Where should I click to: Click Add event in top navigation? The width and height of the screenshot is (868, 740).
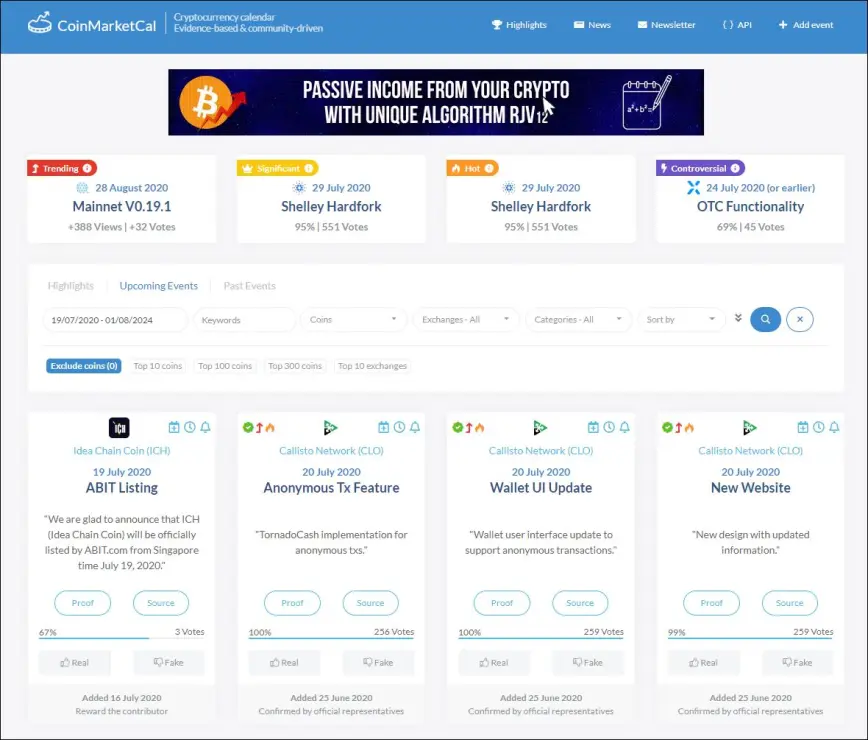pyautogui.click(x=805, y=25)
